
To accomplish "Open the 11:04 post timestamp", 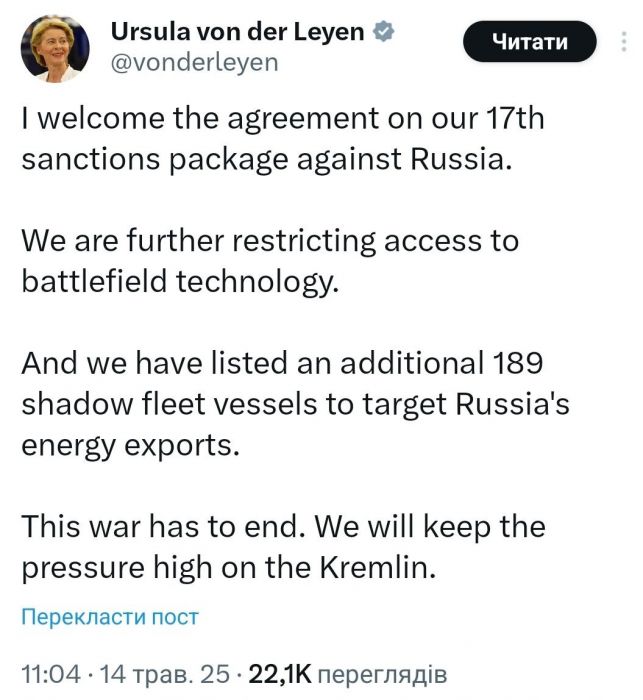I will pos(51,674).
